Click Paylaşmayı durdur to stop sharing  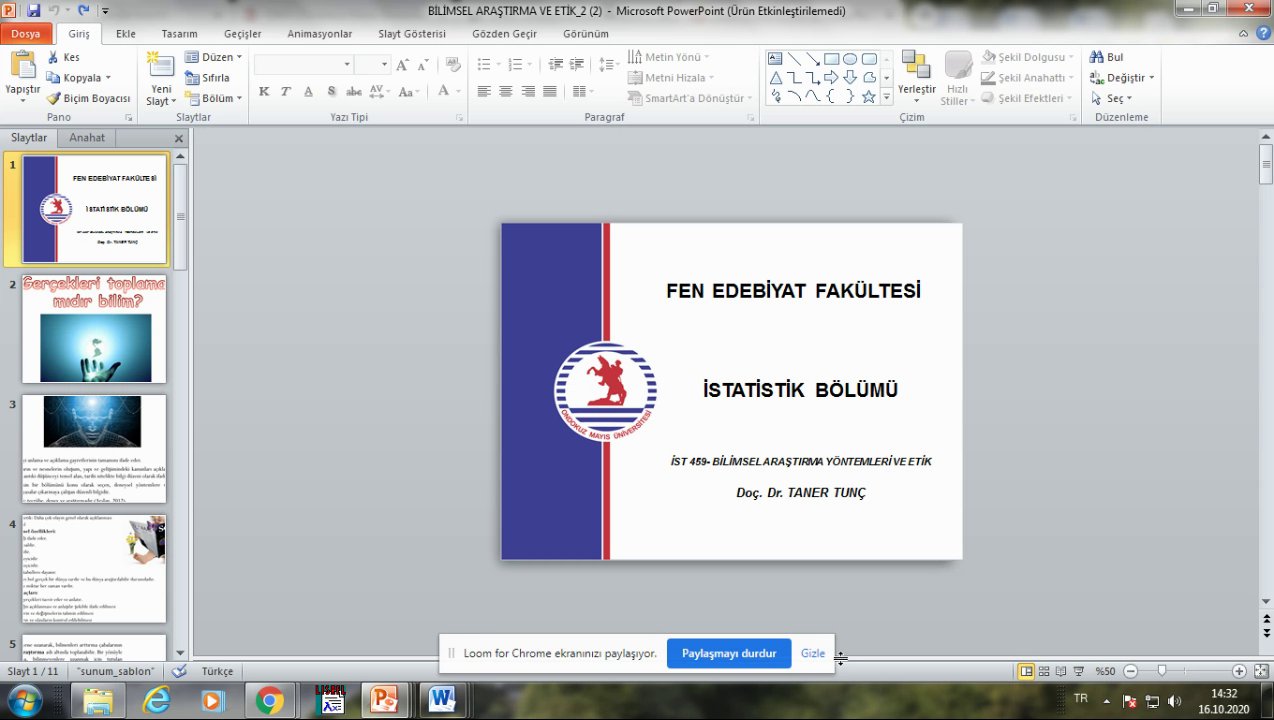729,653
